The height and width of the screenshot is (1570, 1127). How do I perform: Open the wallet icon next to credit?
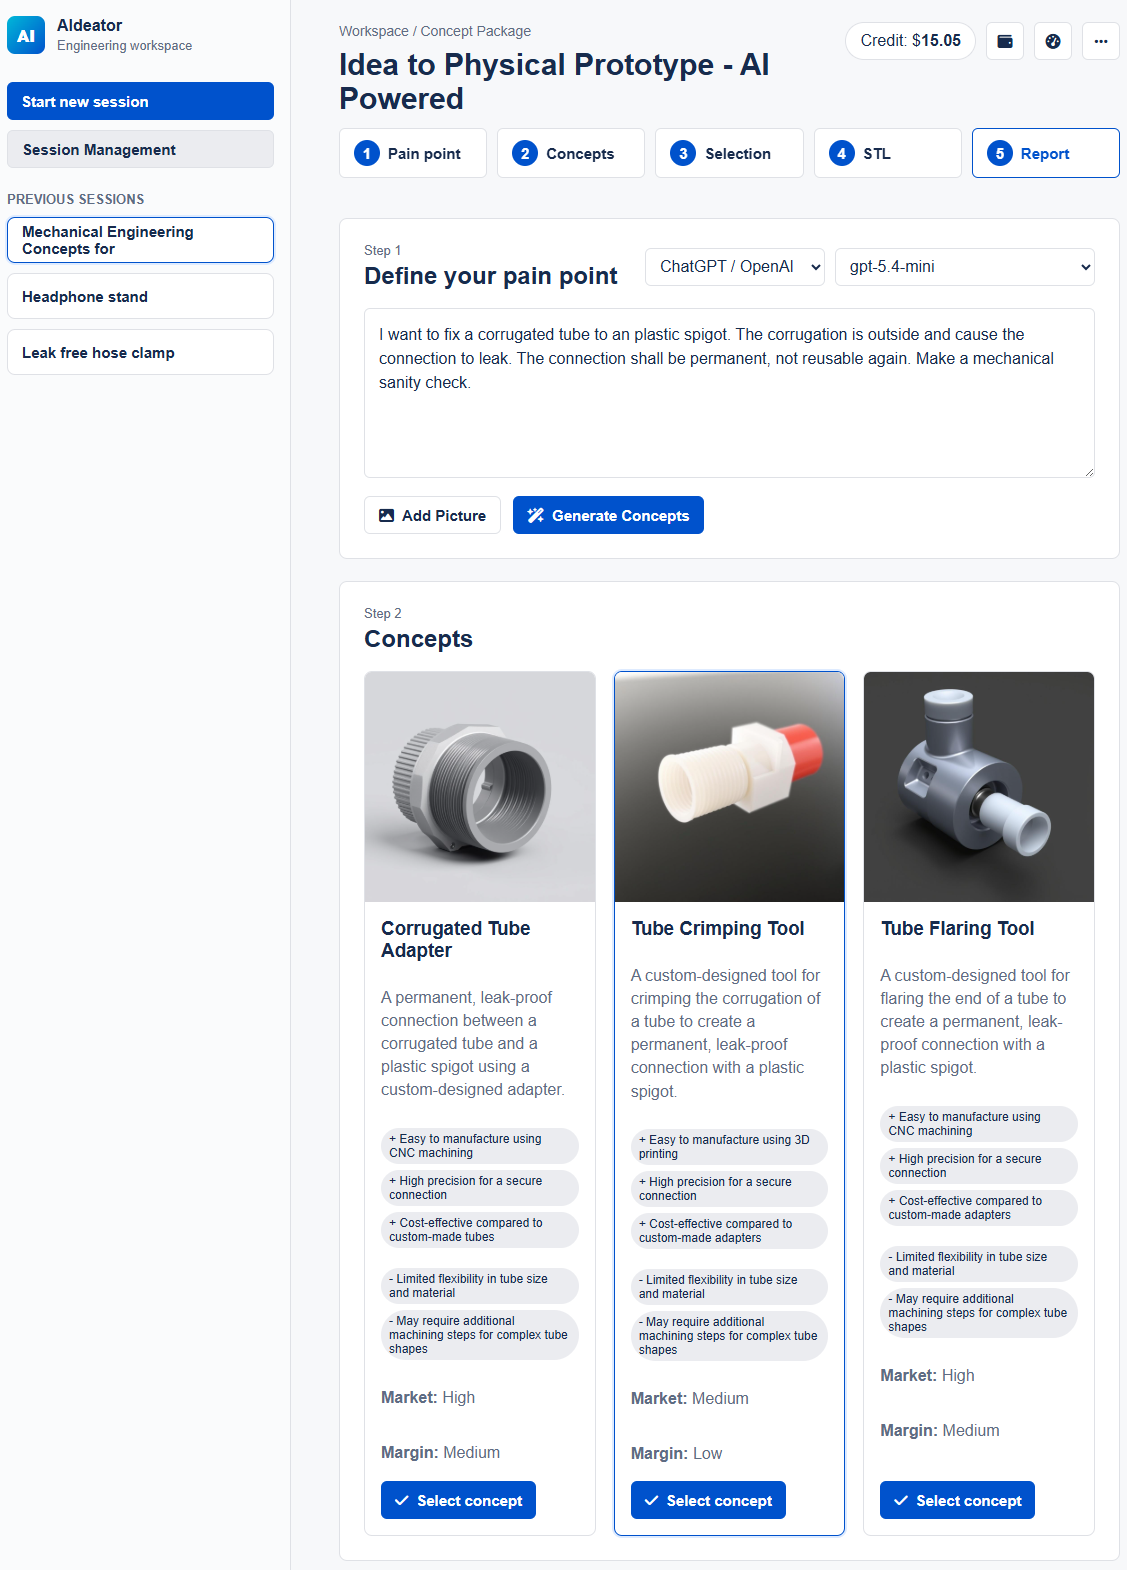click(1005, 41)
